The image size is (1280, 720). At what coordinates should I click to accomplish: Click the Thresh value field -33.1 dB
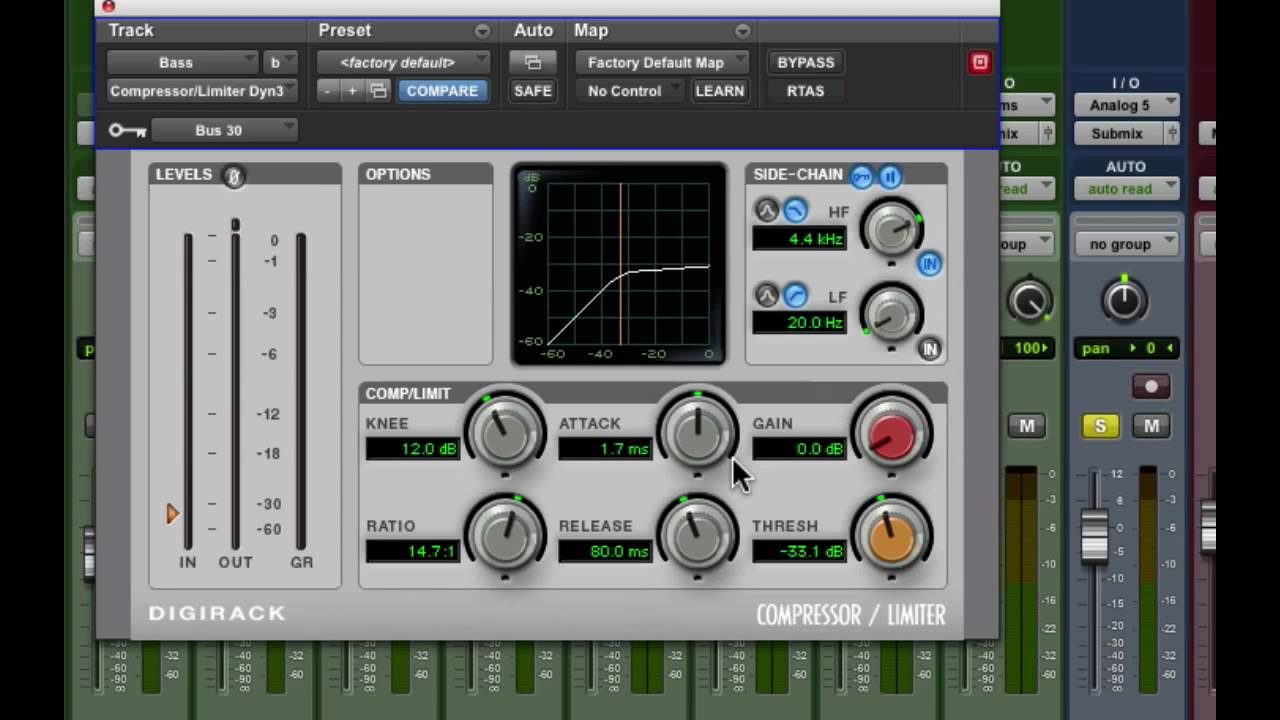[798, 551]
